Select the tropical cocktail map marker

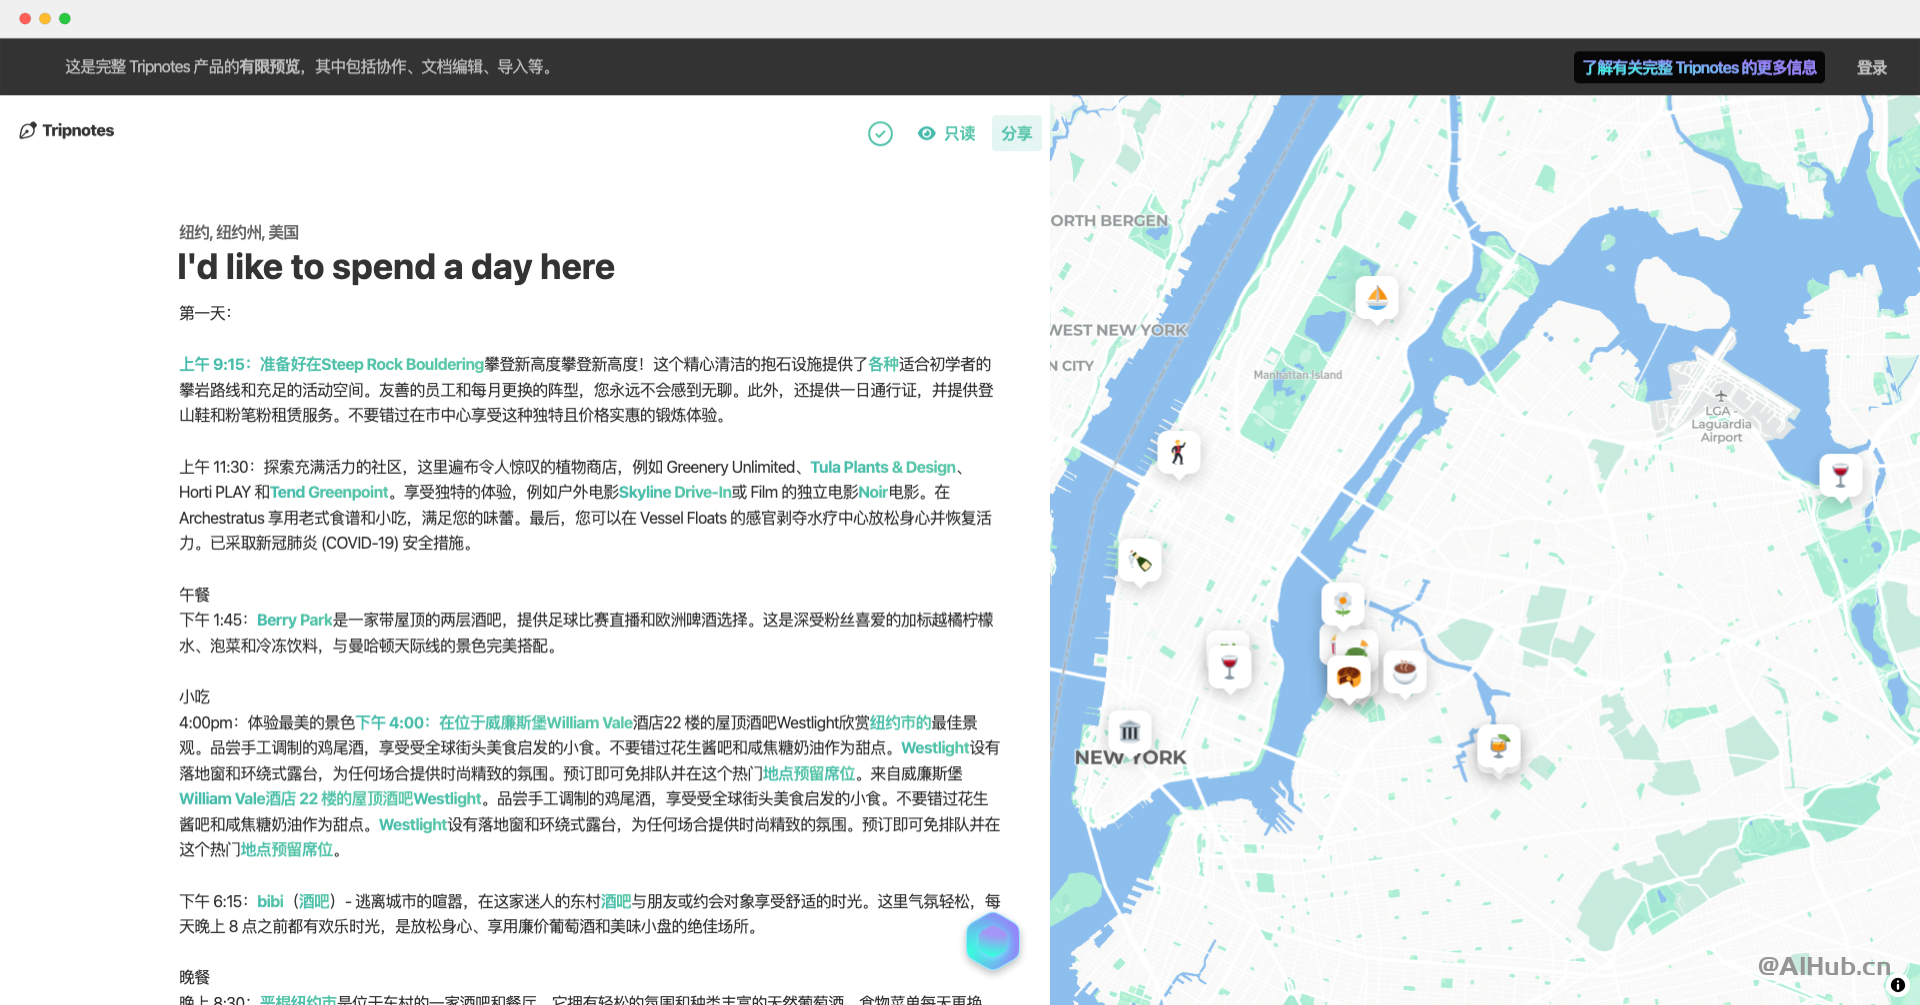(1499, 746)
